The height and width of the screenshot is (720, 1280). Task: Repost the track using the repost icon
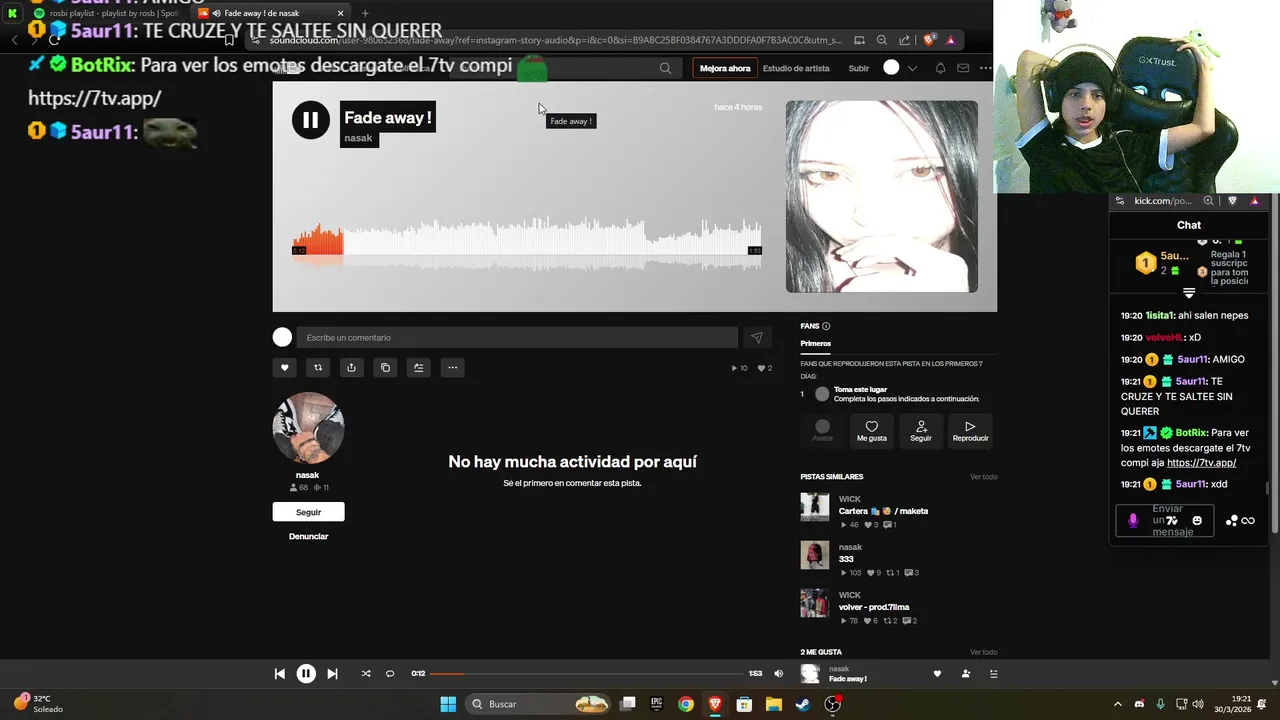318,368
